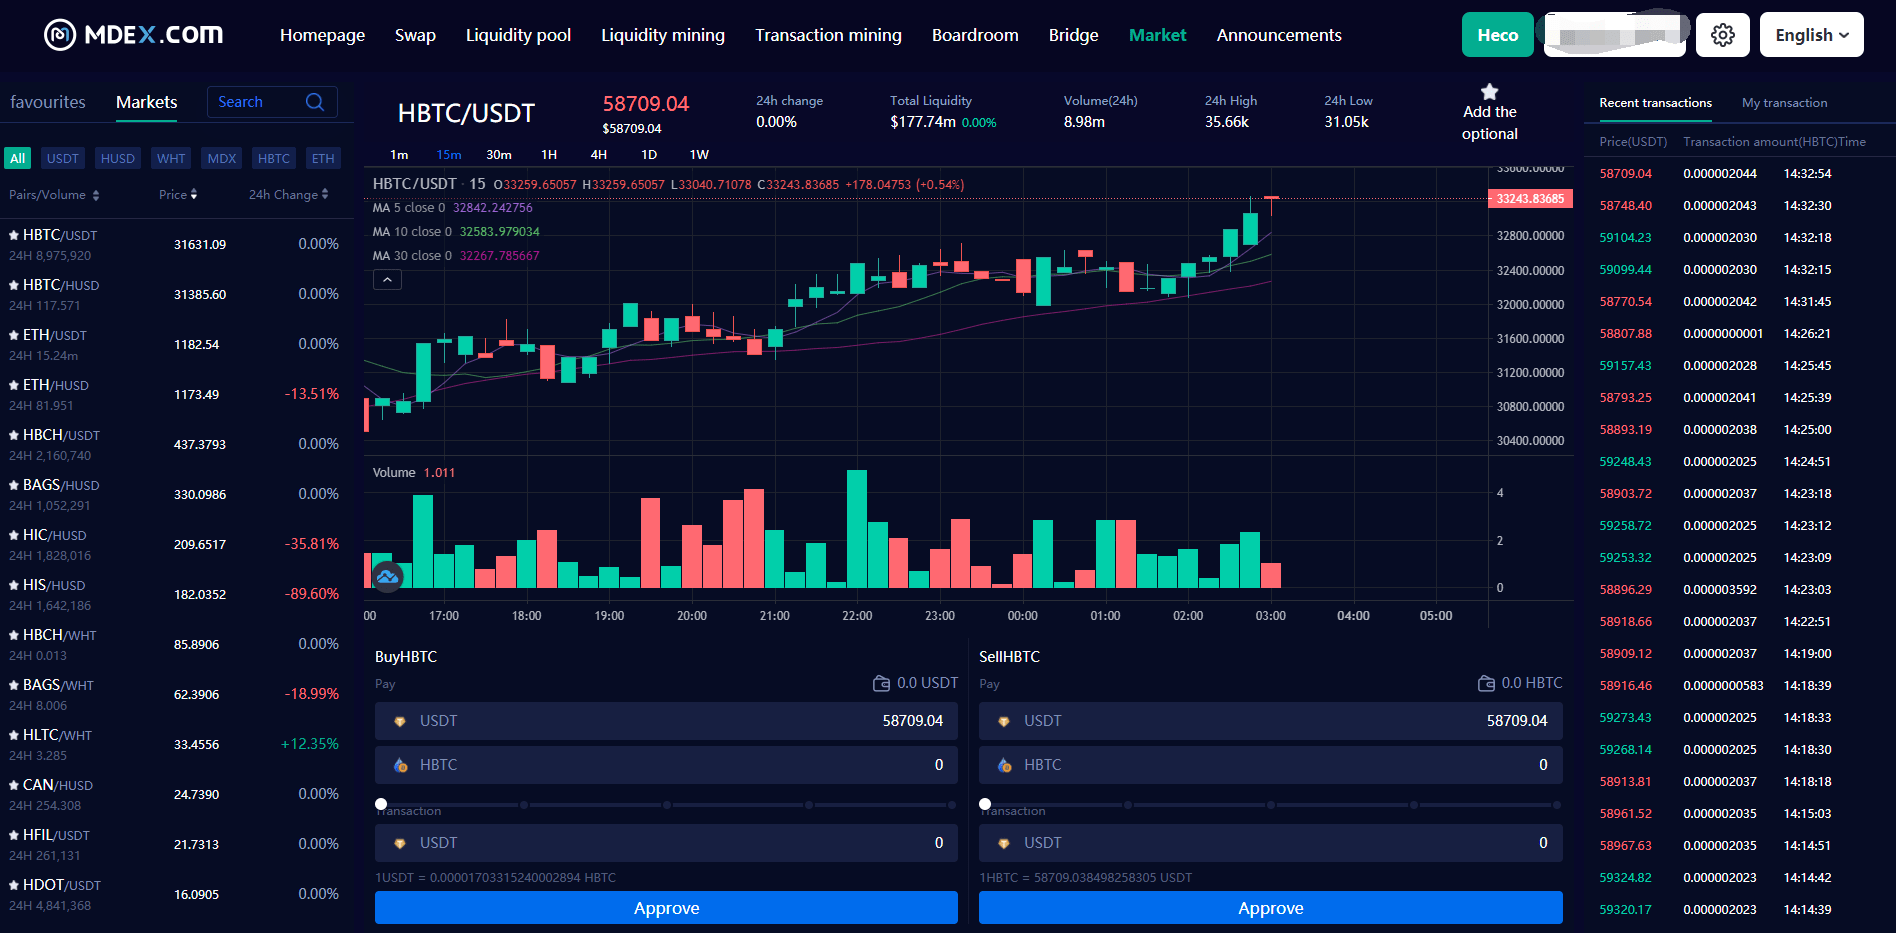Filter markets by MDX

[222, 158]
